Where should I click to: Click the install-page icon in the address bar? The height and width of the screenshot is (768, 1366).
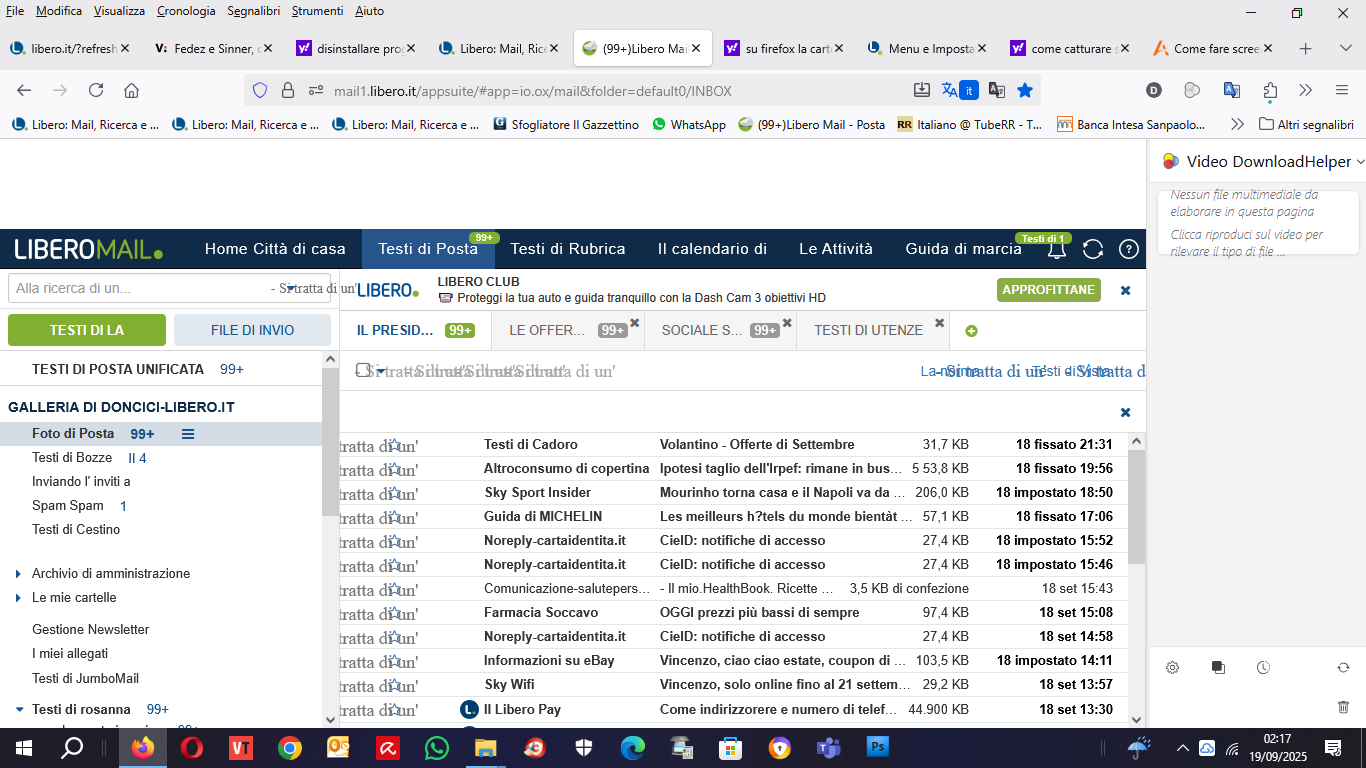(922, 90)
